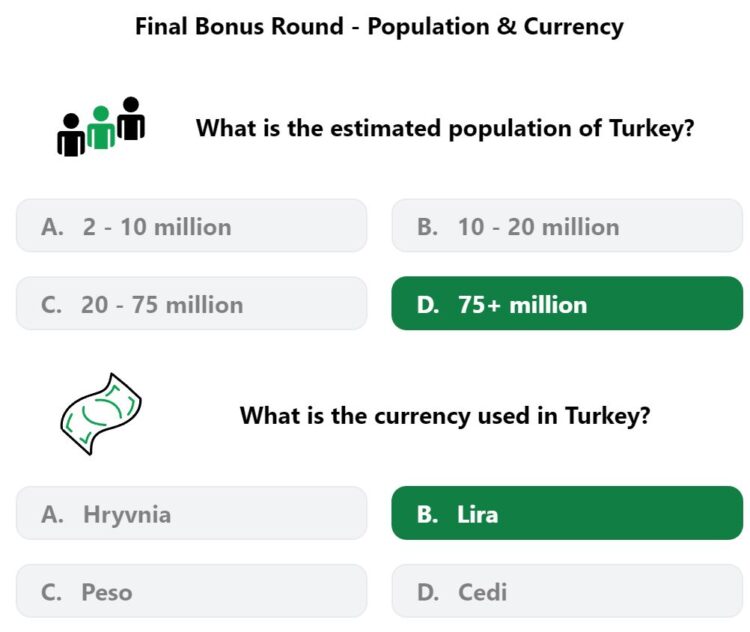This screenshot has height=632, width=750.
Task: Click letter D of 75+ million option
Action: click(428, 305)
